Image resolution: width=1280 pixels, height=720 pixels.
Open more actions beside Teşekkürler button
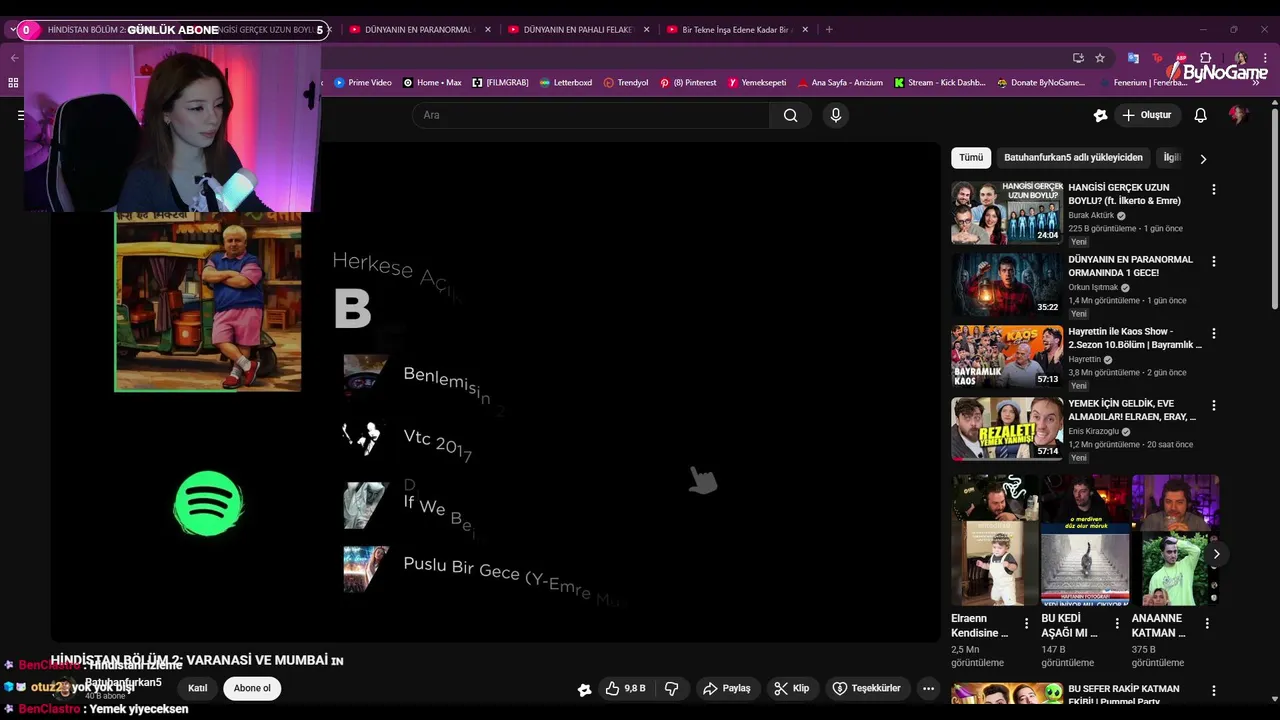[928, 688]
